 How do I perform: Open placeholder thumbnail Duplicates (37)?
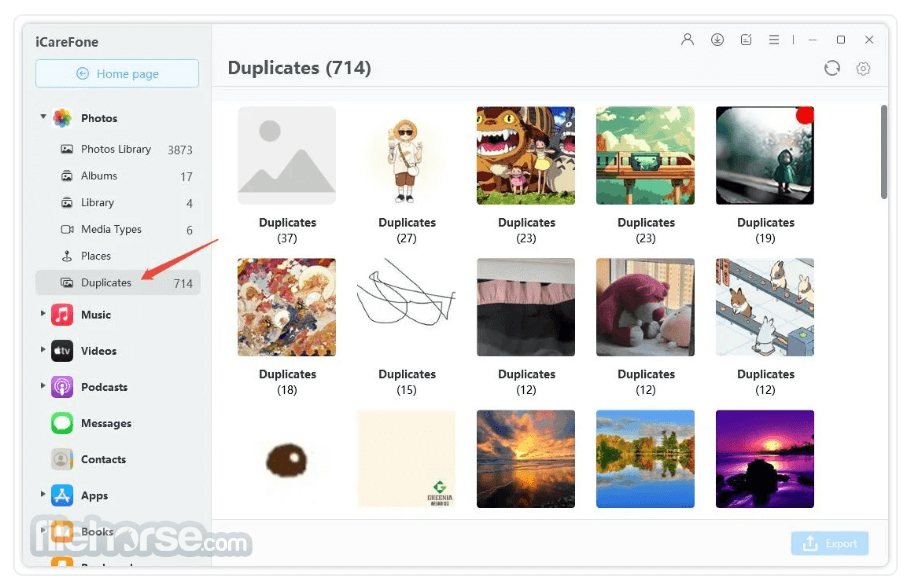pyautogui.click(x=287, y=155)
